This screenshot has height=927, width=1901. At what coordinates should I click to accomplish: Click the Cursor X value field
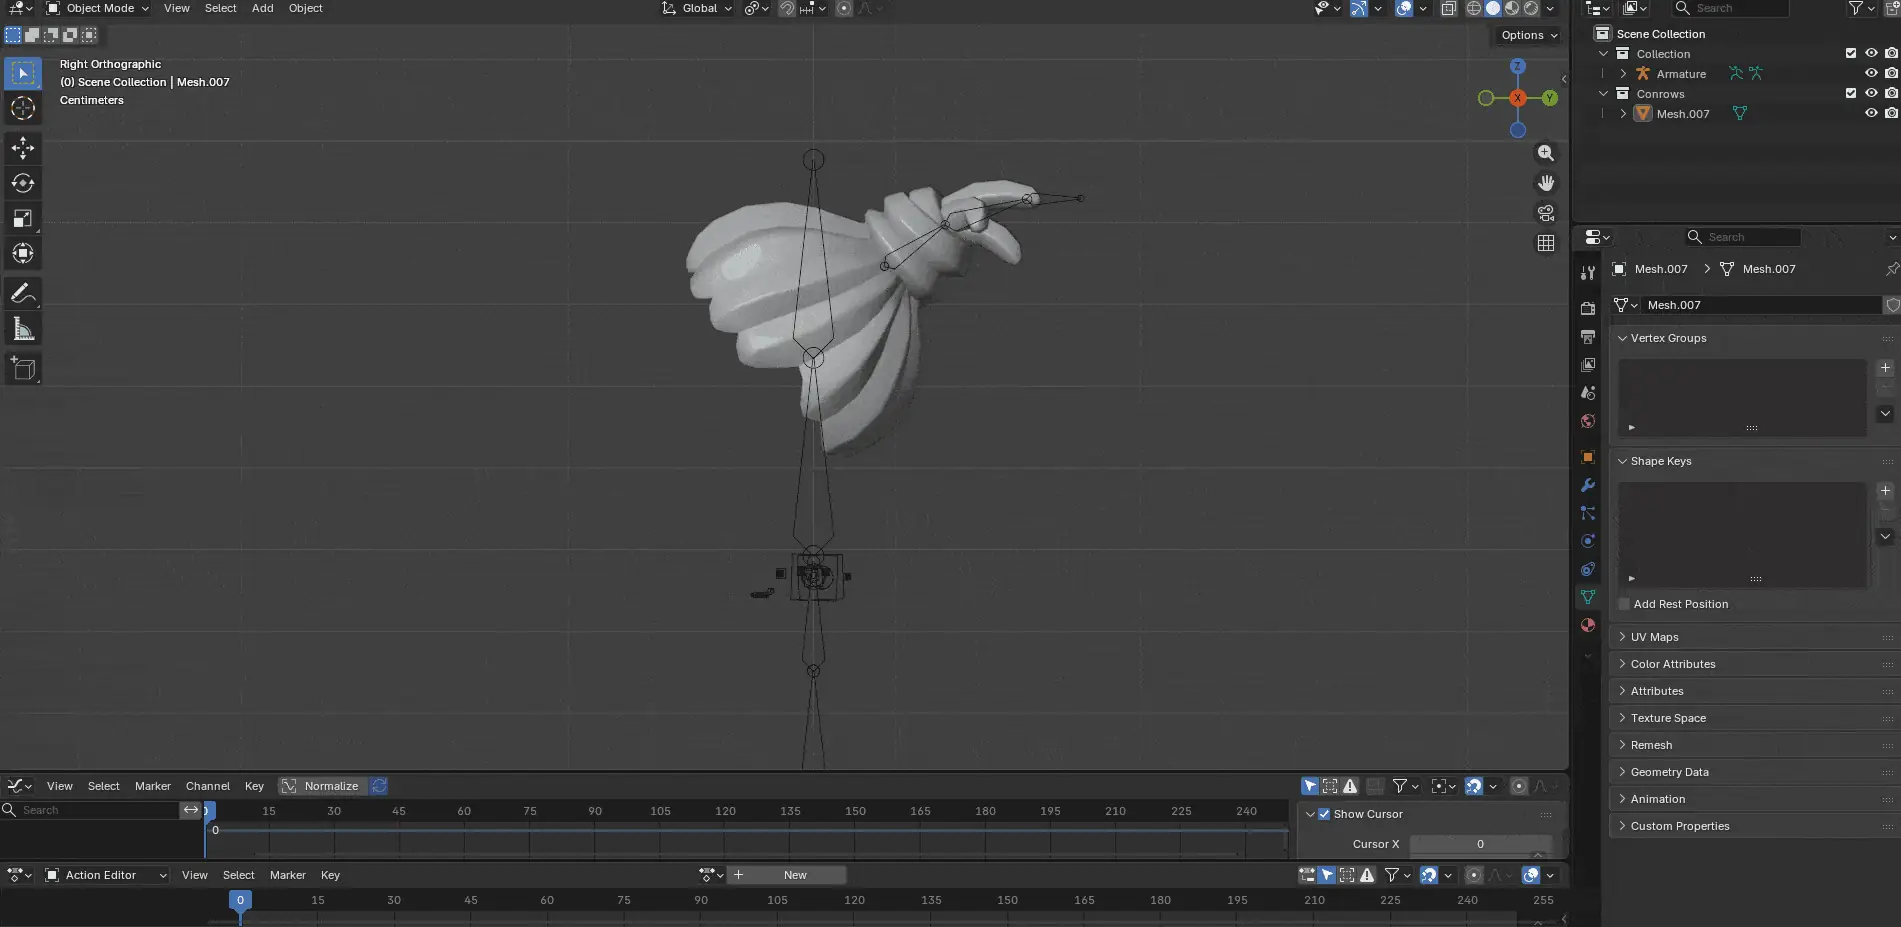[1480, 844]
